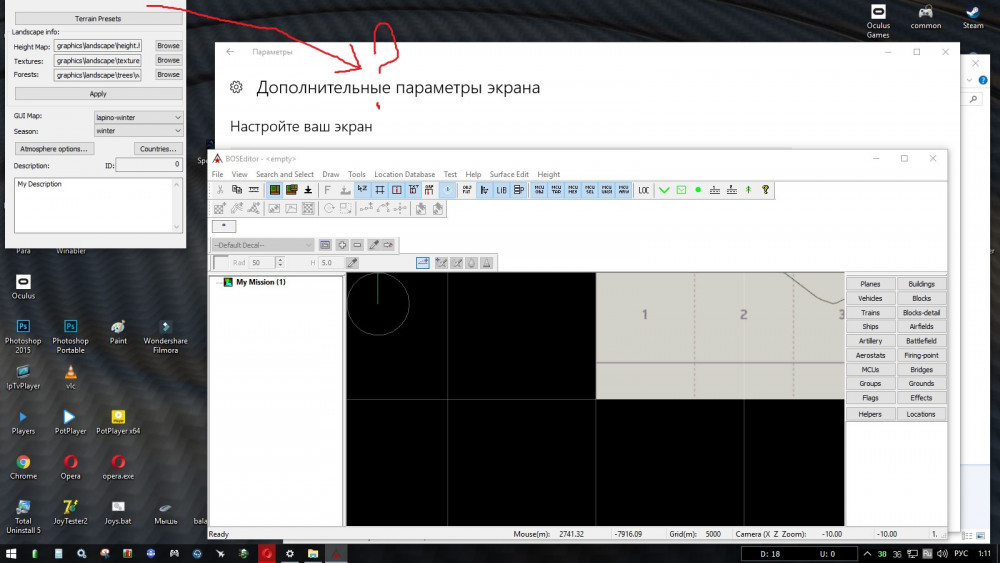The width and height of the screenshot is (1000, 563).
Task: Toggle the green dot toolbar button
Action: (698, 189)
